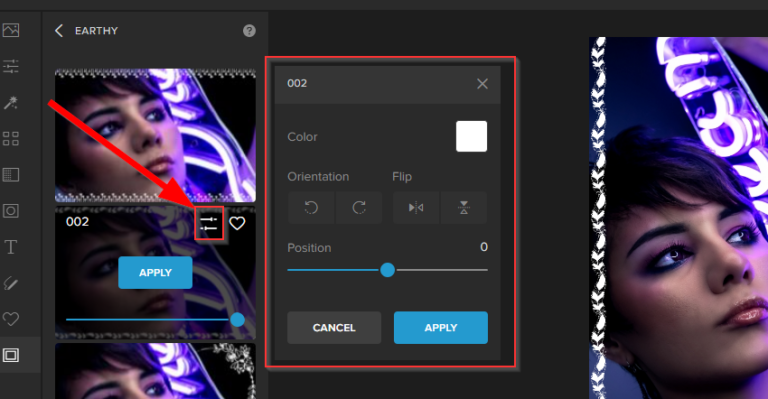Flip the frame vertically
This screenshot has height=399, width=768.
pos(464,208)
